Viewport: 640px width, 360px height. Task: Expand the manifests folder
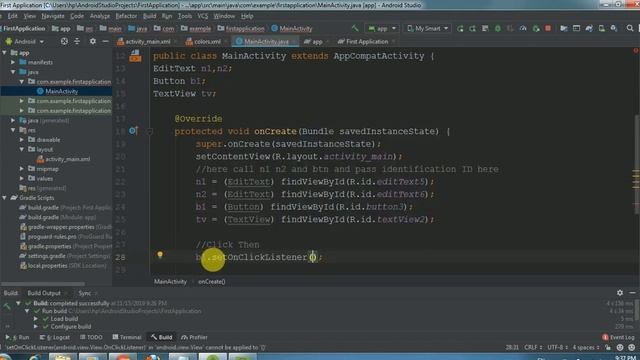13,62
